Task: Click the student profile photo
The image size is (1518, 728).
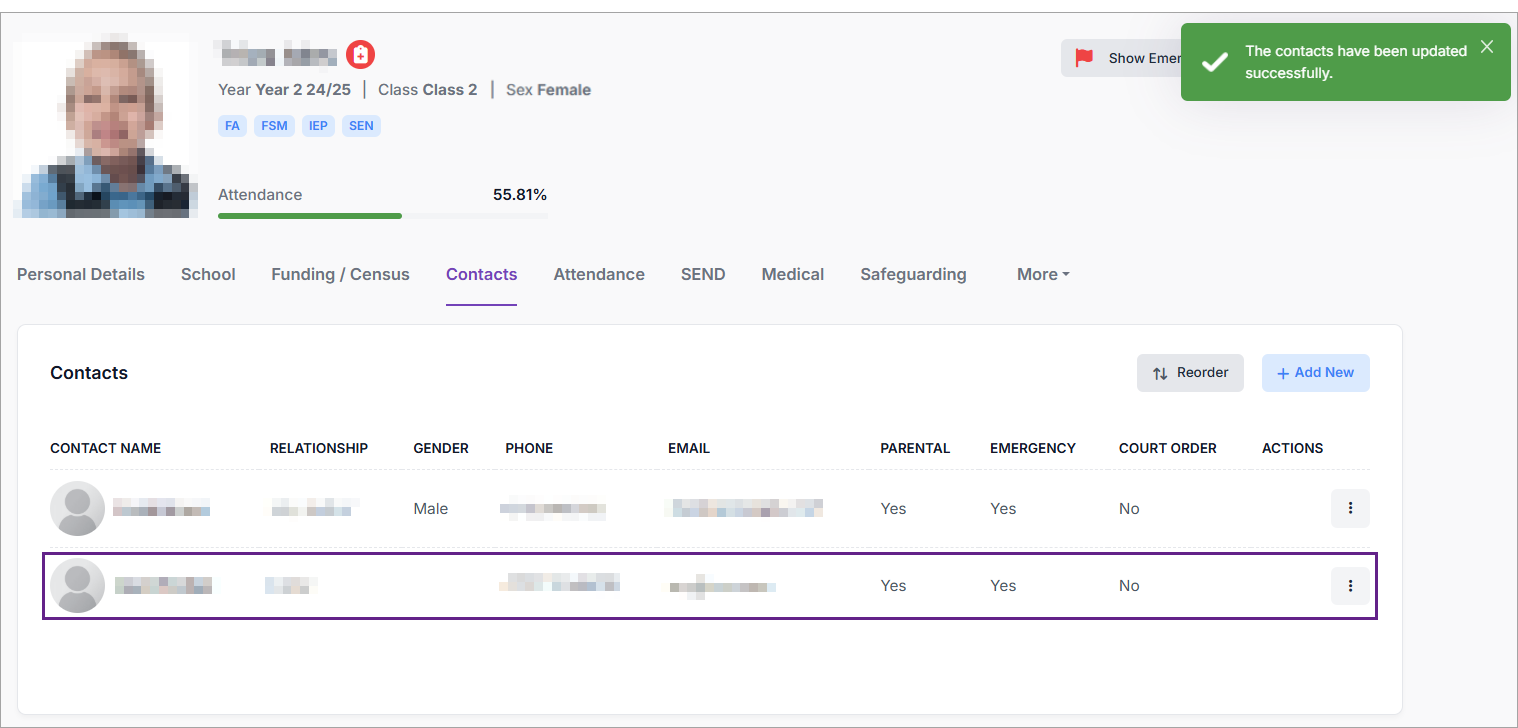Action: point(104,128)
